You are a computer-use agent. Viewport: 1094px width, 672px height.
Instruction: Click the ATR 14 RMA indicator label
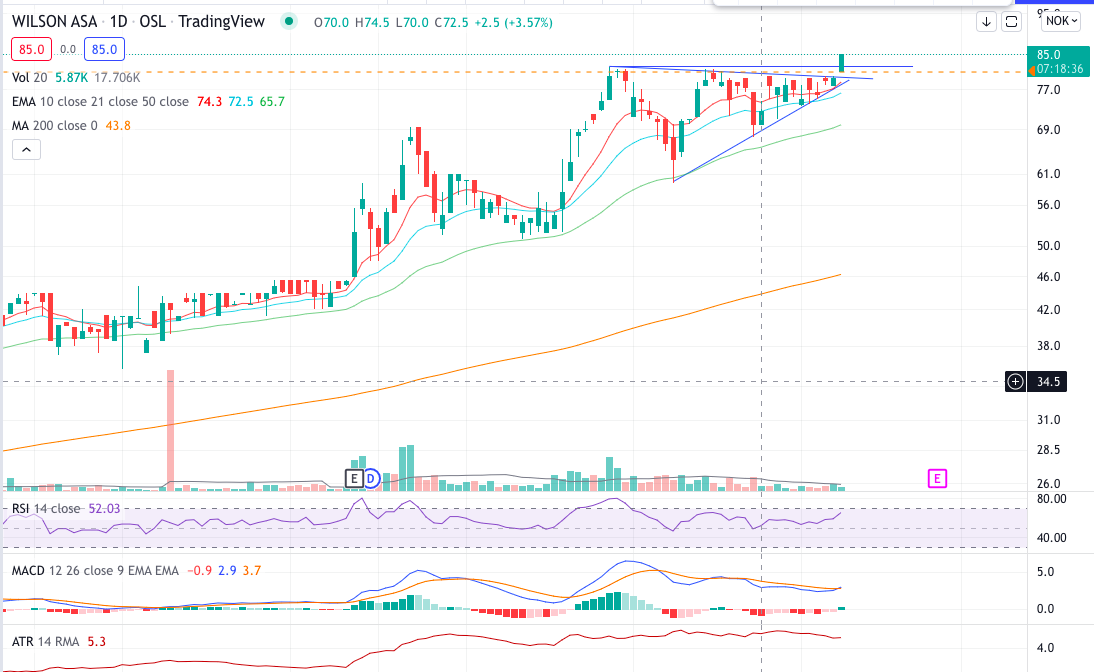pyautogui.click(x=50, y=641)
